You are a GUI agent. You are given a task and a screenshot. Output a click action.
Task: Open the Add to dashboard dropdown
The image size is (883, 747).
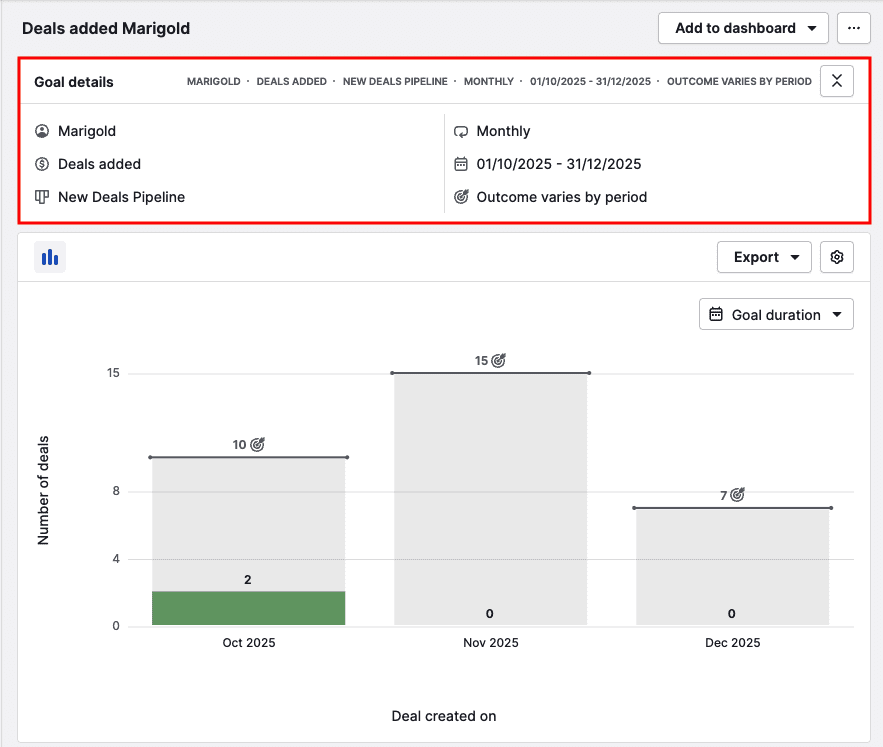[743, 28]
